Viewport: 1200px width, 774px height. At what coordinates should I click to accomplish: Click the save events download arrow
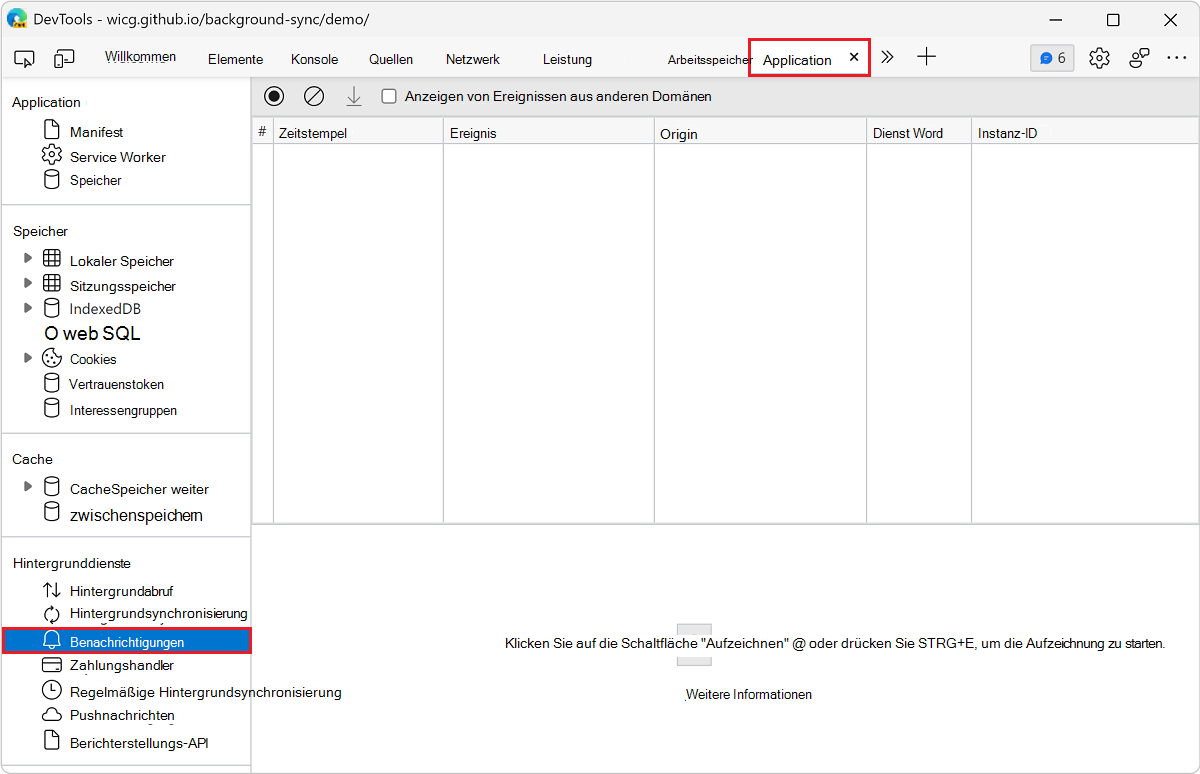point(353,96)
